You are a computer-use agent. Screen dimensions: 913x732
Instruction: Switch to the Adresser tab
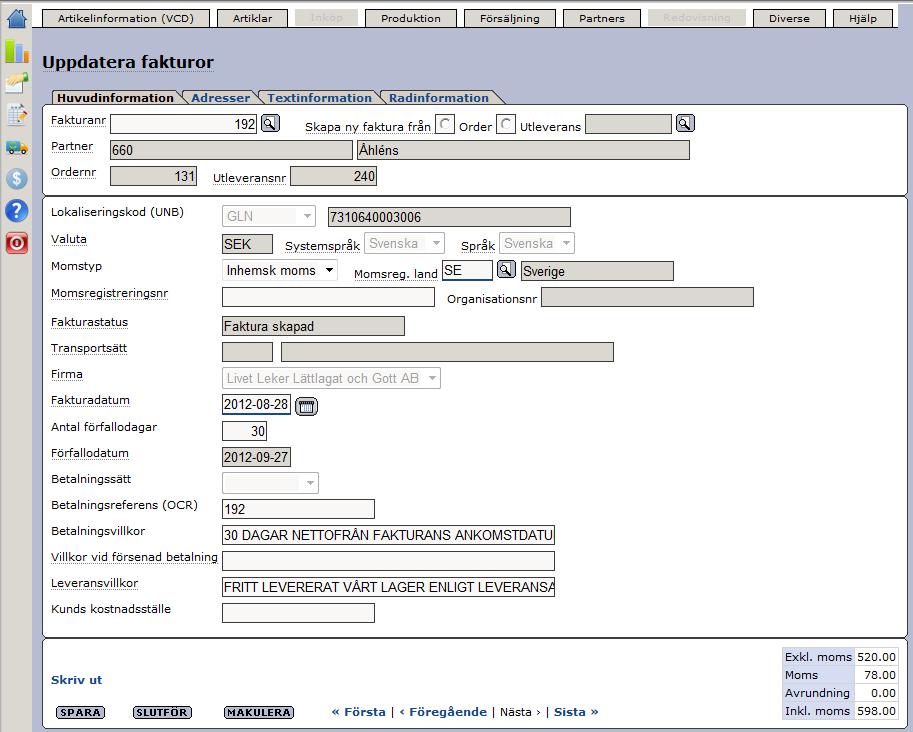tap(220, 98)
